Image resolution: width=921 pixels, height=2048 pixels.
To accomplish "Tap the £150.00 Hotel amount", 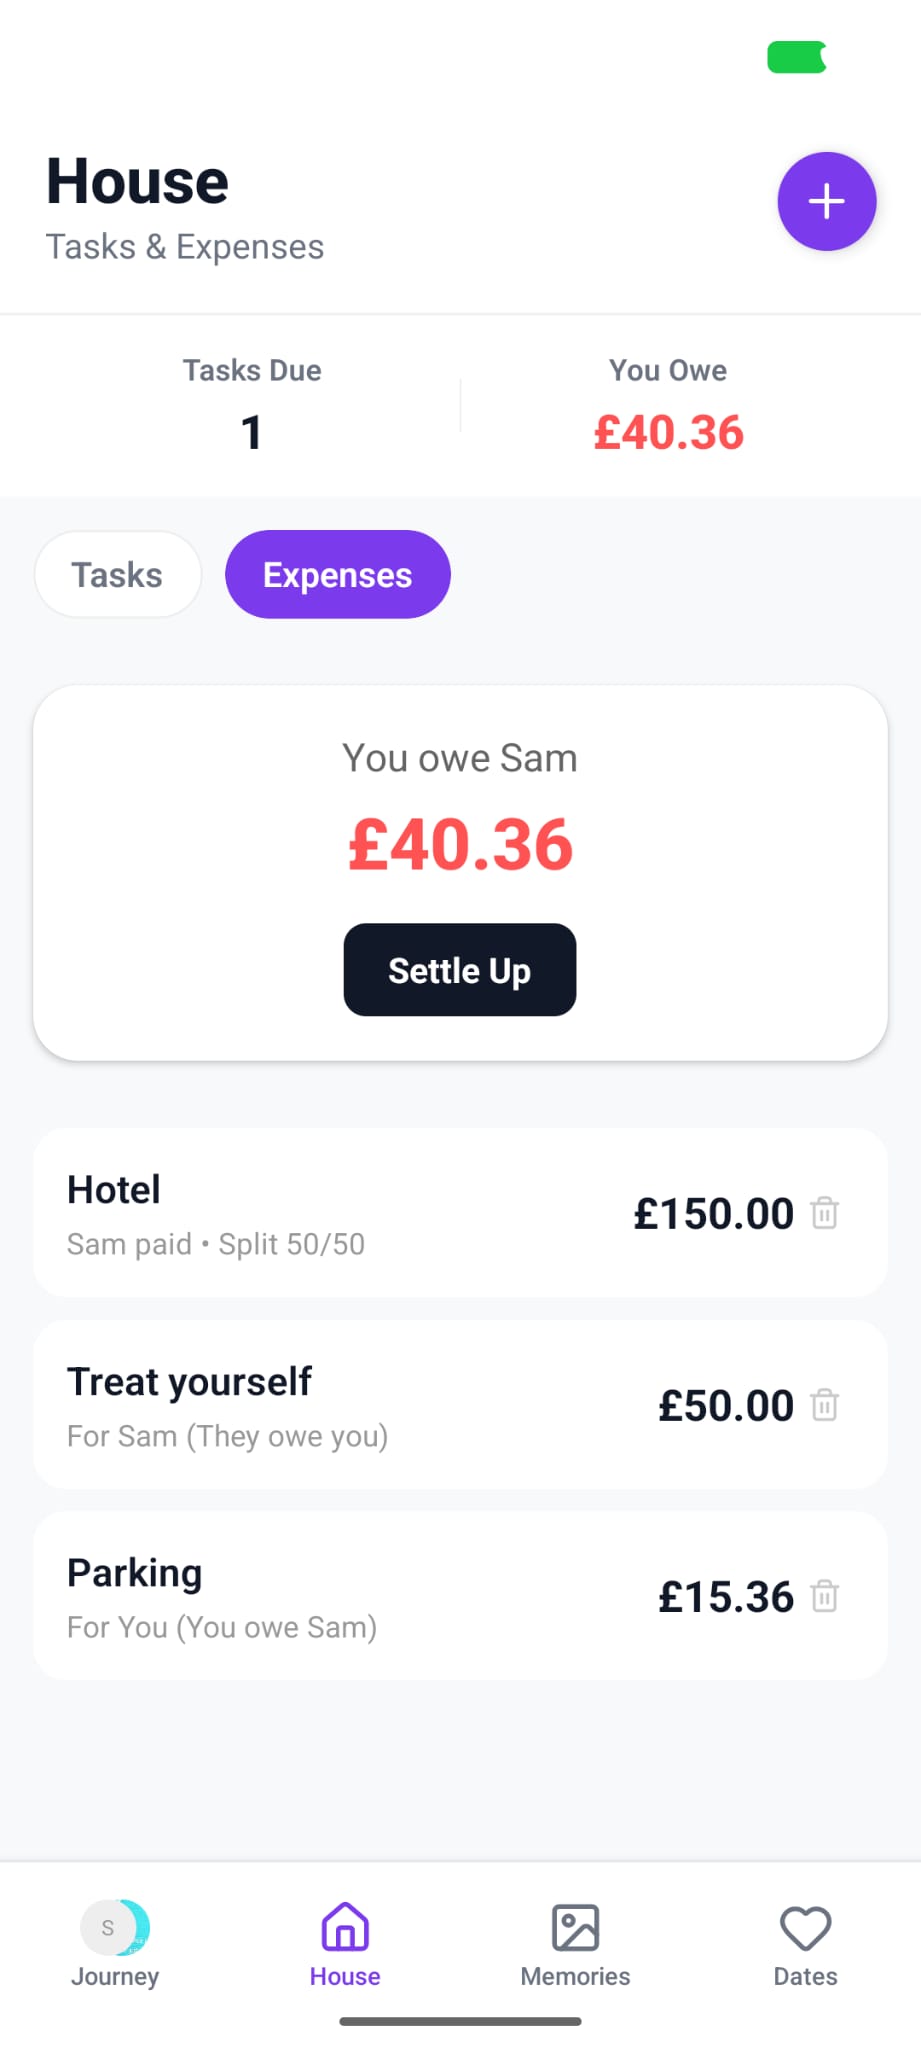I will coord(713,1214).
